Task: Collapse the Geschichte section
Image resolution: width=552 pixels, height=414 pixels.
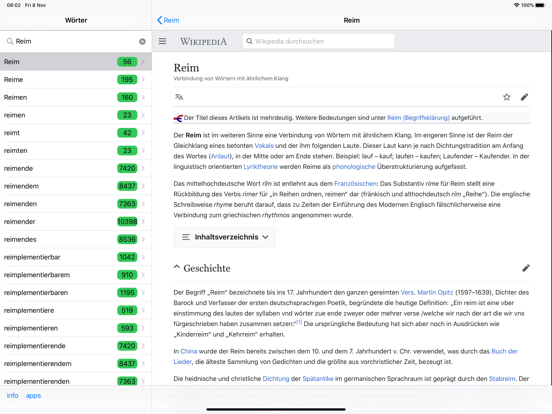Action: pyautogui.click(x=177, y=267)
